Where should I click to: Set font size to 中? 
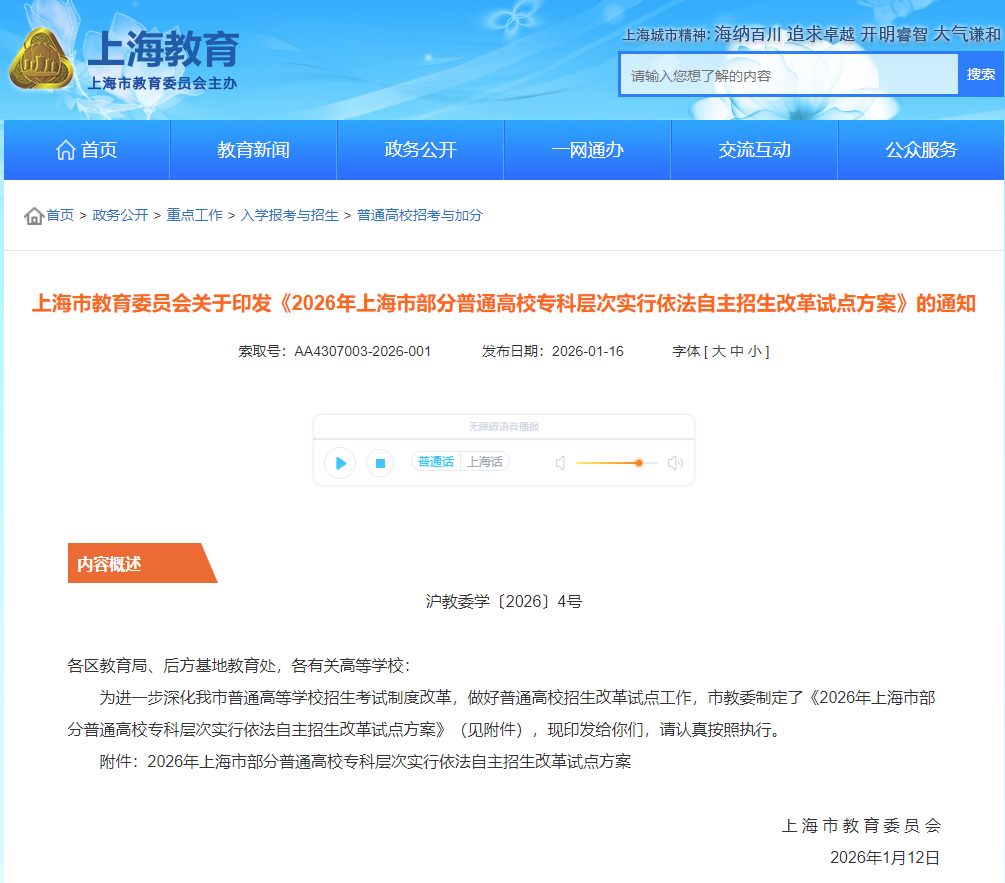[737, 351]
